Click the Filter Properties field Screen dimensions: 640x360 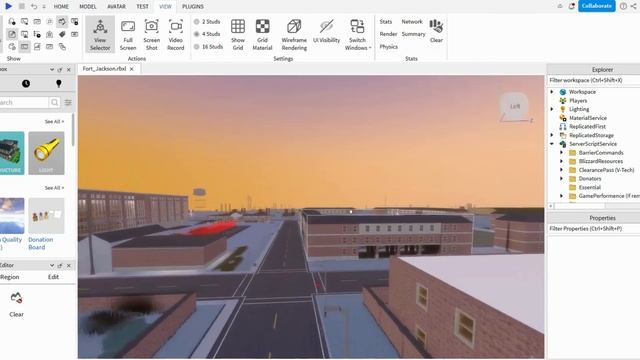(593, 229)
